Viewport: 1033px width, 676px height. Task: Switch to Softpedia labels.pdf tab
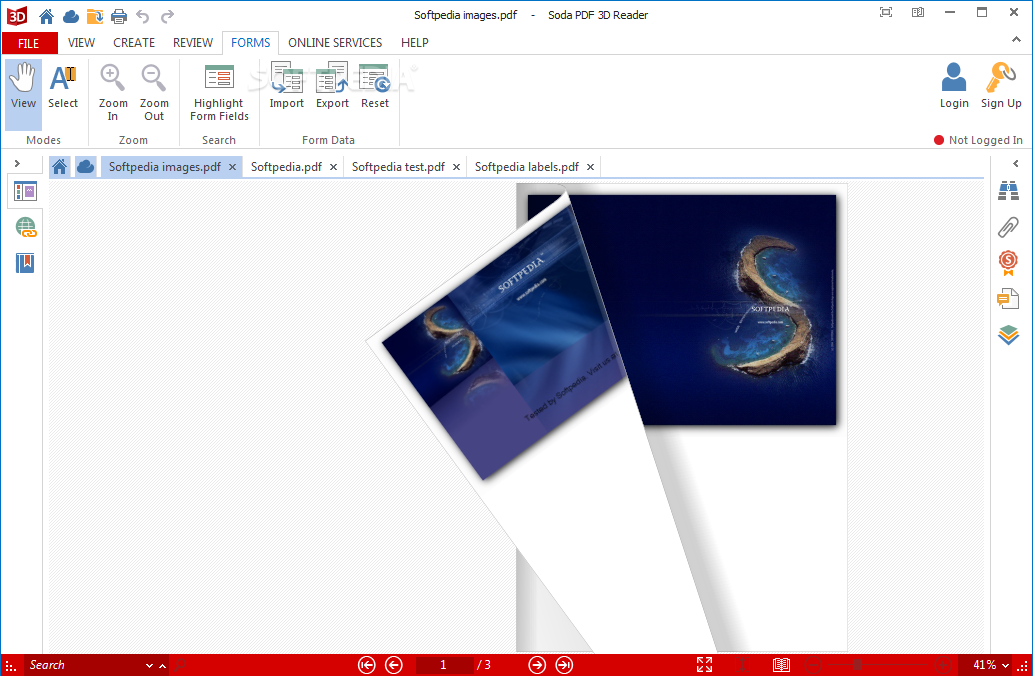pyautogui.click(x=526, y=167)
